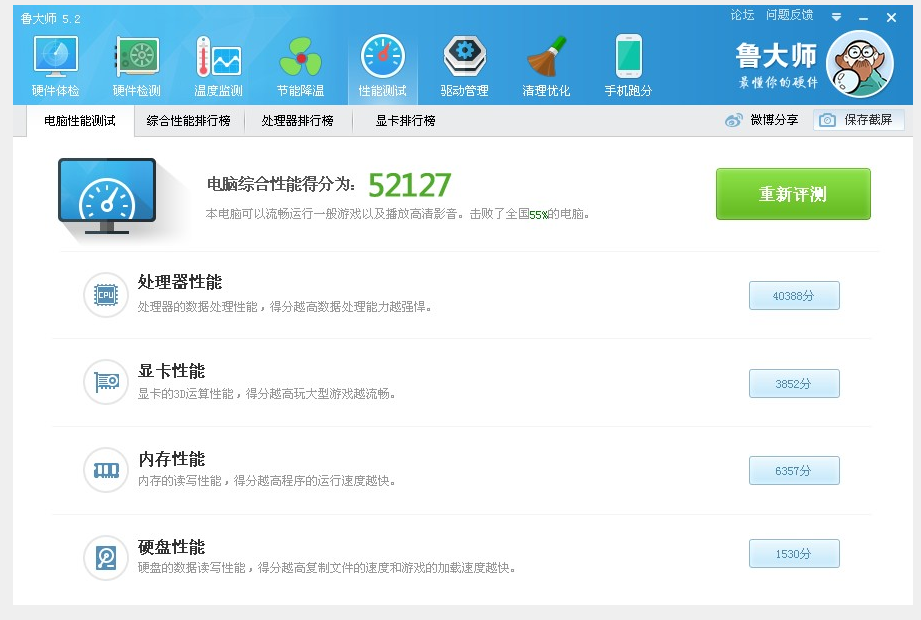Click the 1530分 hard disk score
Viewport: 921px width, 620px height.
point(793,554)
